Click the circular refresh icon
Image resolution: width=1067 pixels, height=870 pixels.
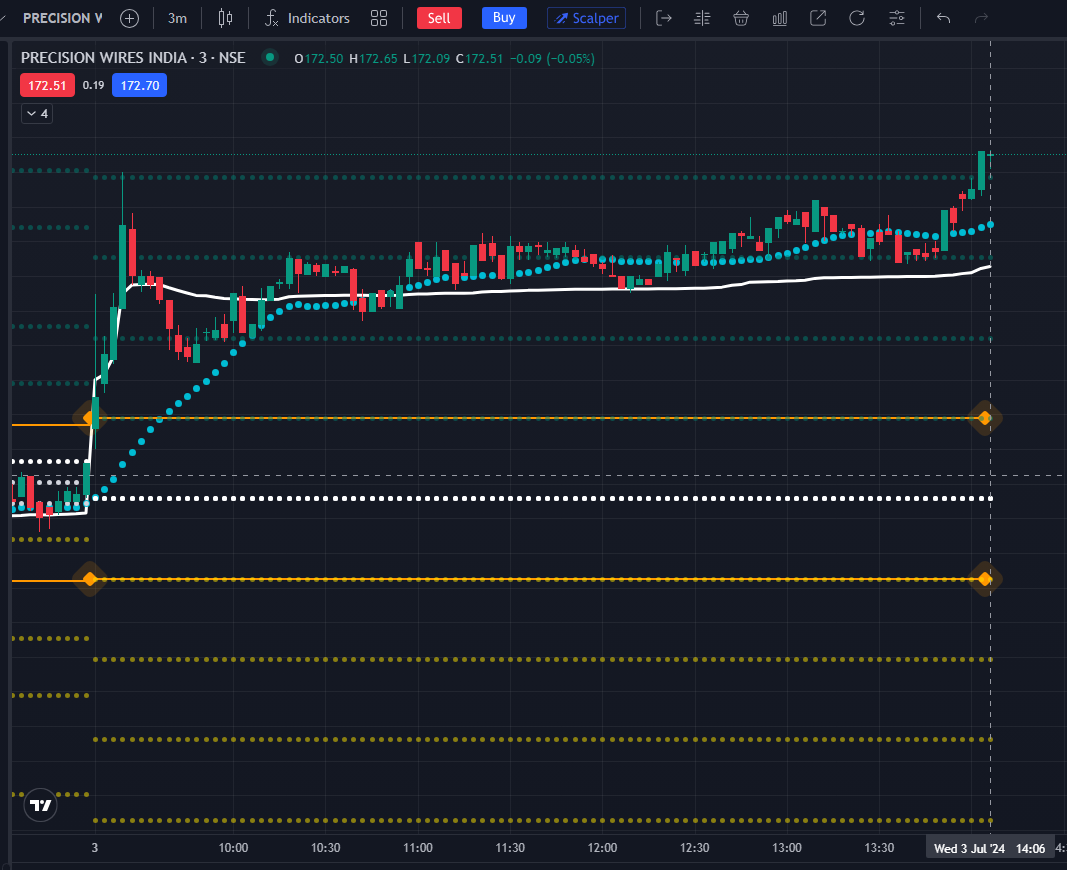[857, 18]
